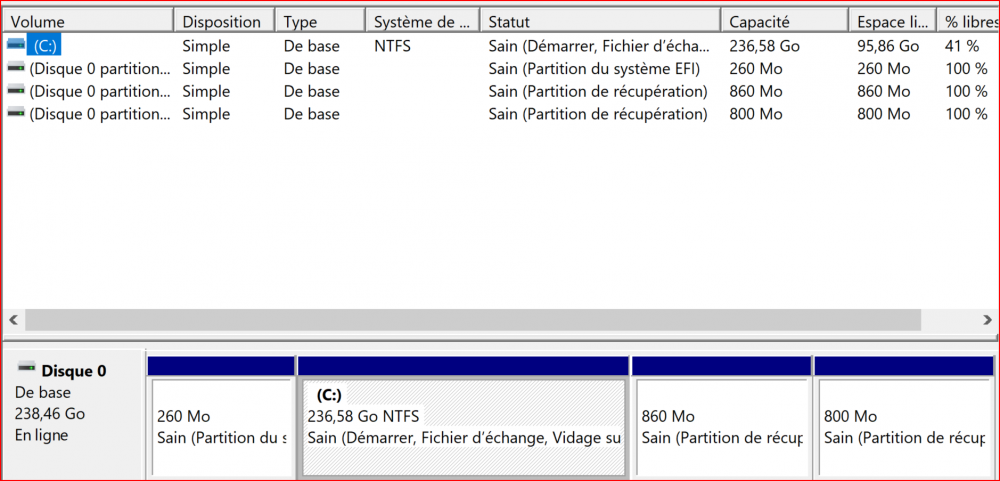Screen dimensions: 1000x481
Task: Click the Statut column header
Action: pos(599,21)
